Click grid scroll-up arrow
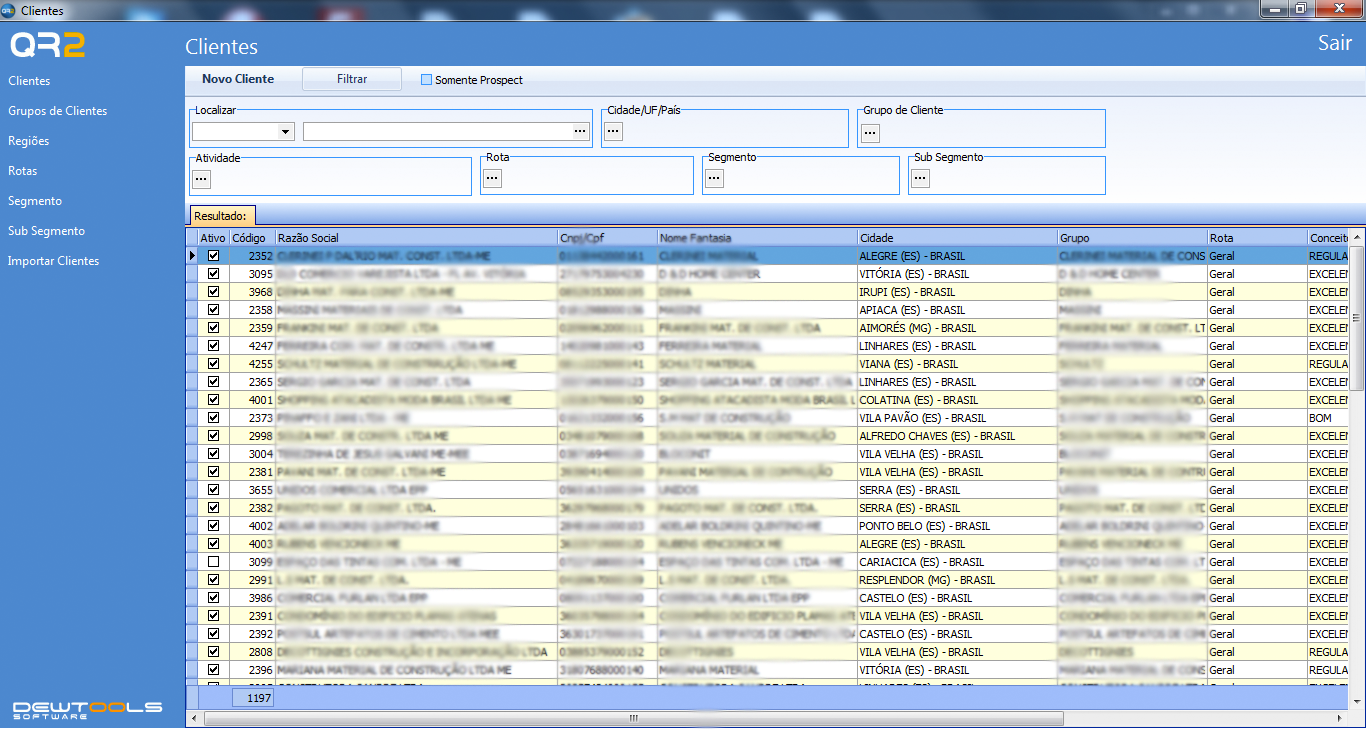1366x731 pixels. point(1357,238)
